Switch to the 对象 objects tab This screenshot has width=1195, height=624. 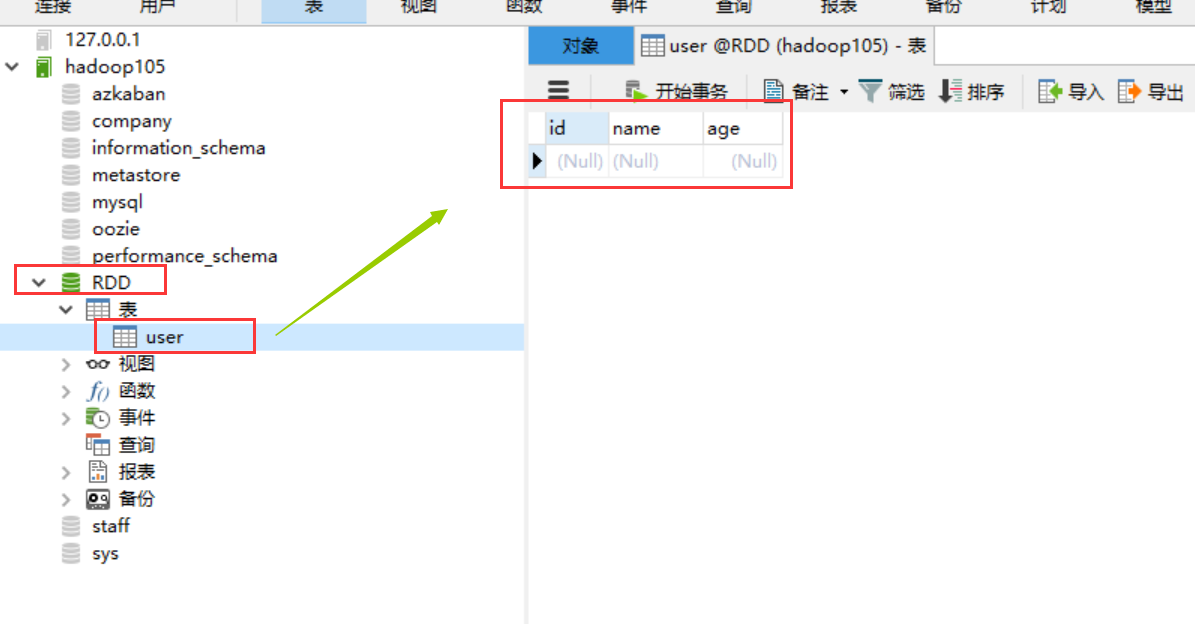pyautogui.click(x=581, y=46)
